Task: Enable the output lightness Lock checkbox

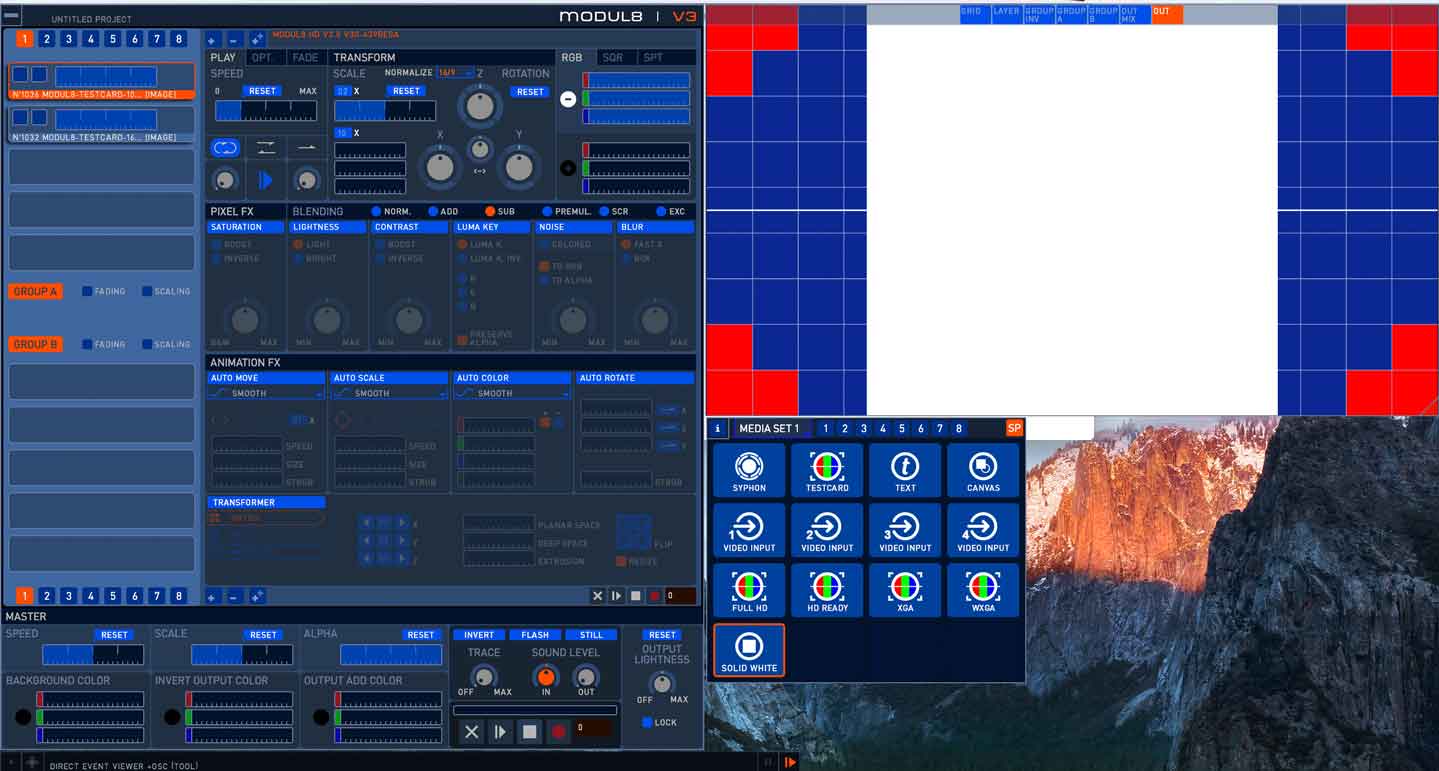Action: tap(647, 722)
